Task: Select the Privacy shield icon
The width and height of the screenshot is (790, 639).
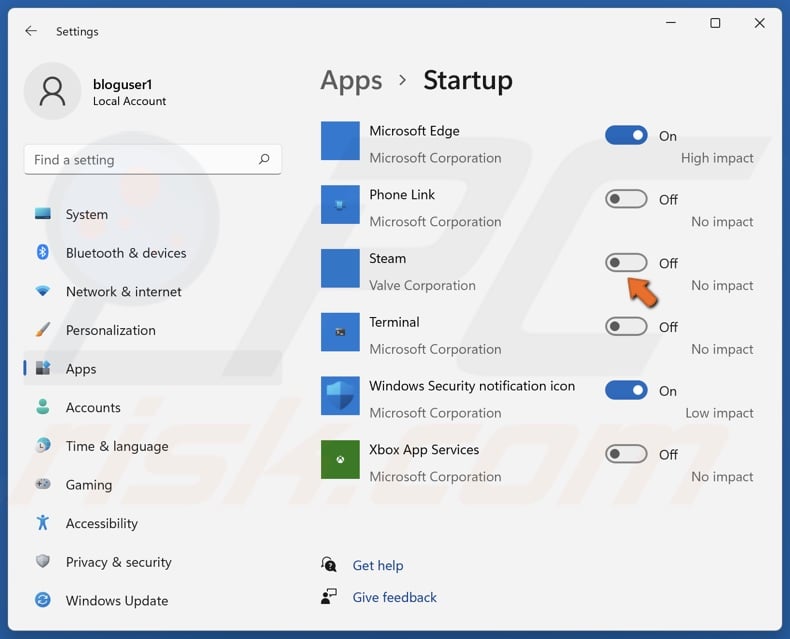Action: (x=43, y=561)
